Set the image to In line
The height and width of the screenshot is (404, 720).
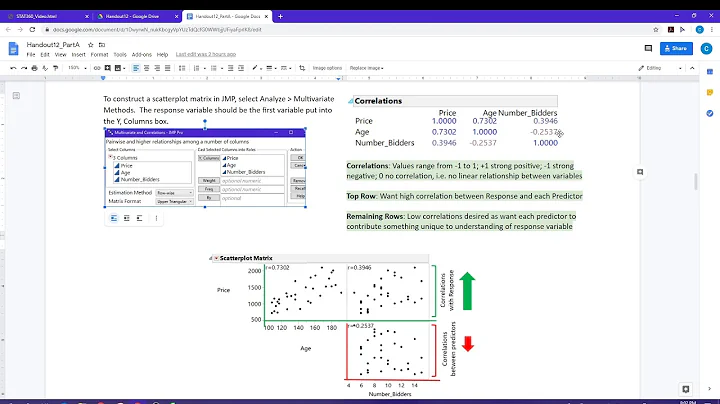click(x=114, y=218)
